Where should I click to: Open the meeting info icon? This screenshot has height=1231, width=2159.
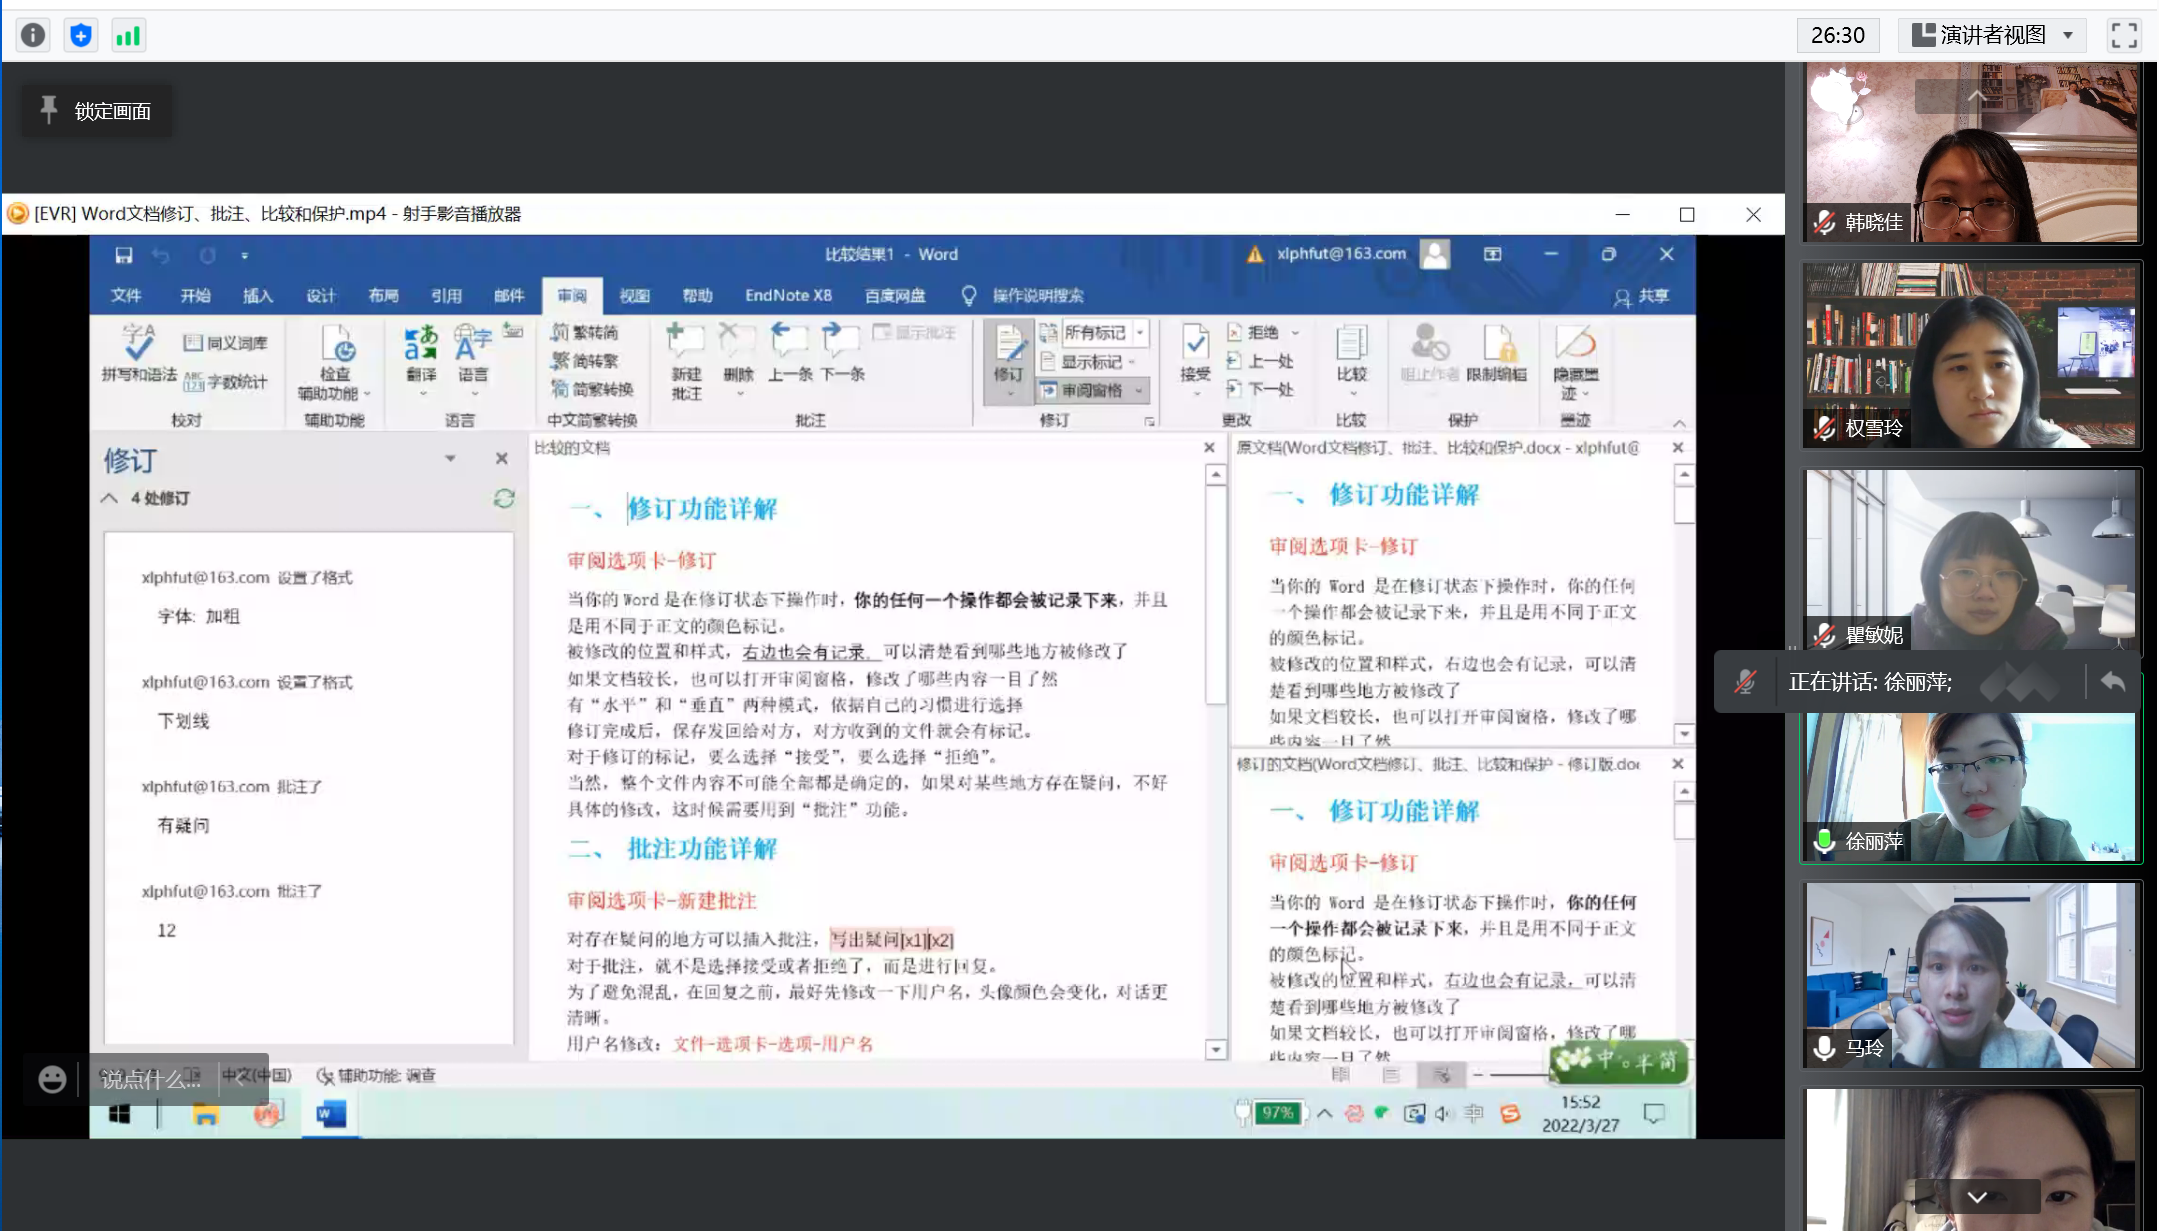tap(33, 36)
